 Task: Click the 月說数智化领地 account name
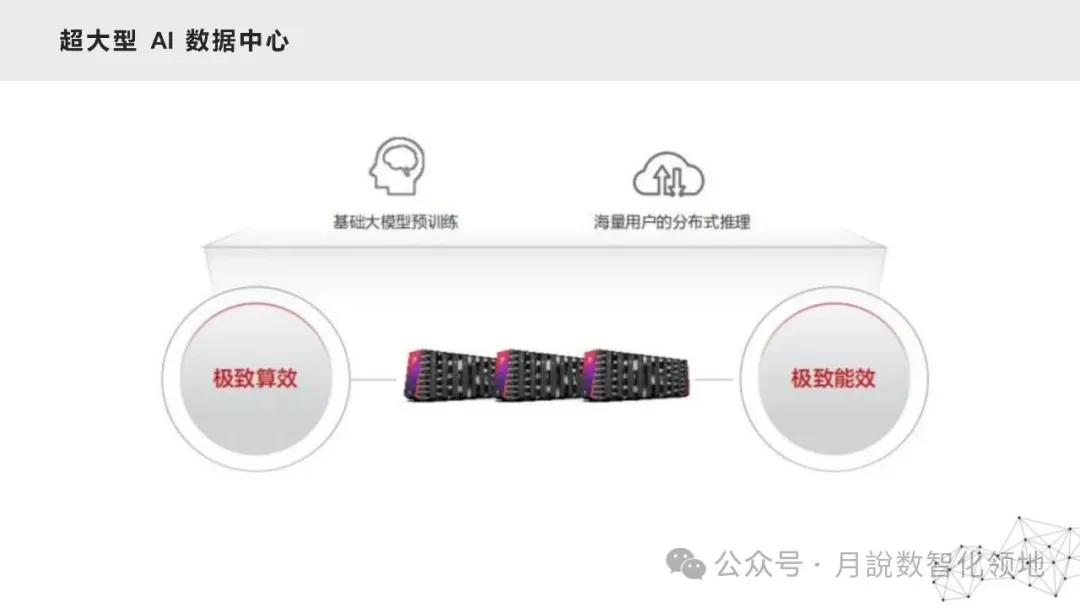[940, 565]
